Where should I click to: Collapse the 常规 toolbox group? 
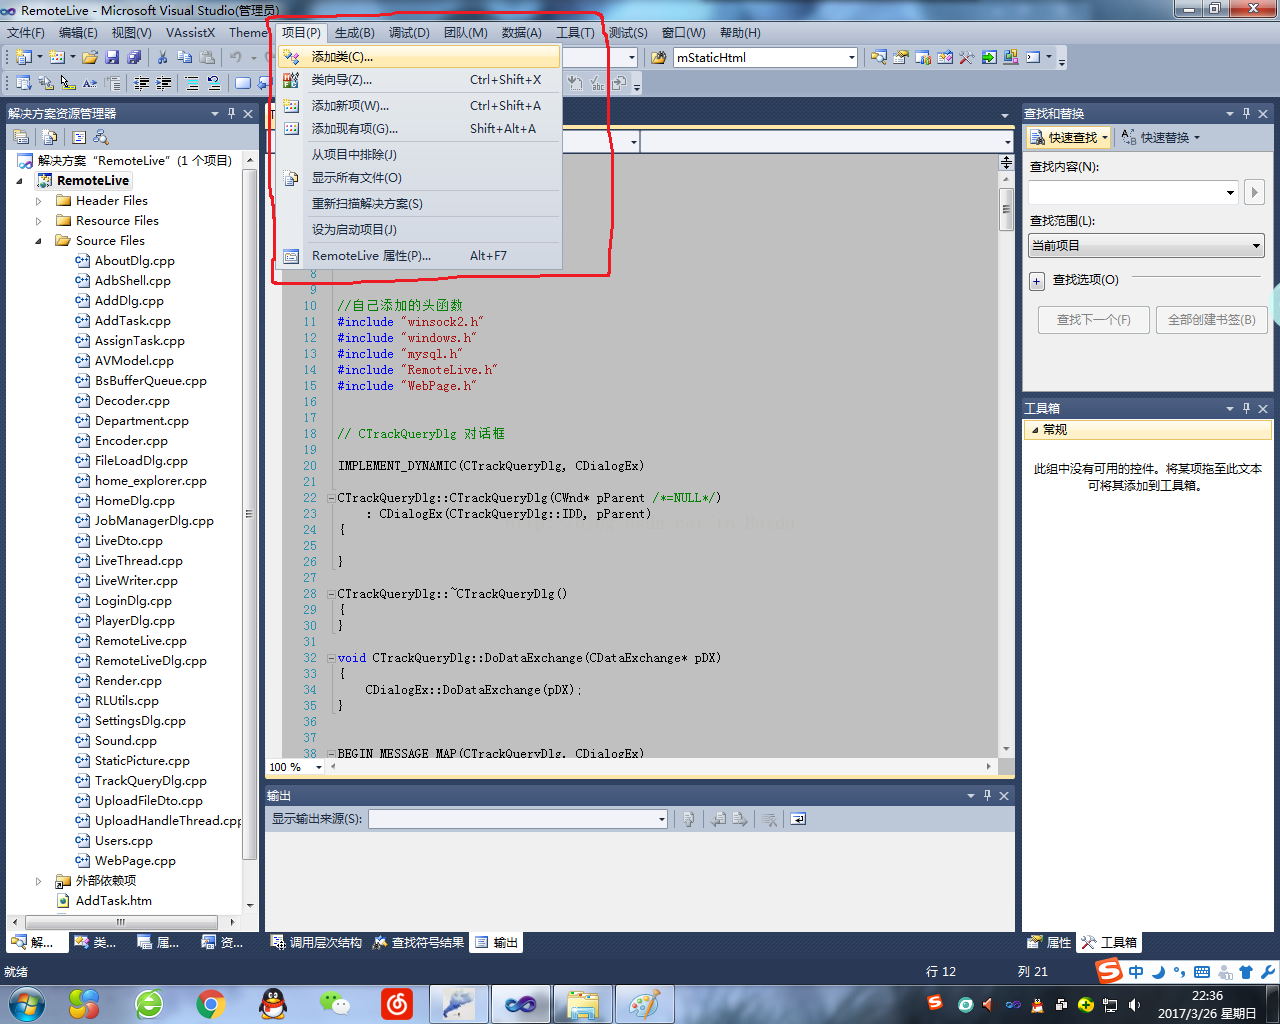point(1035,430)
